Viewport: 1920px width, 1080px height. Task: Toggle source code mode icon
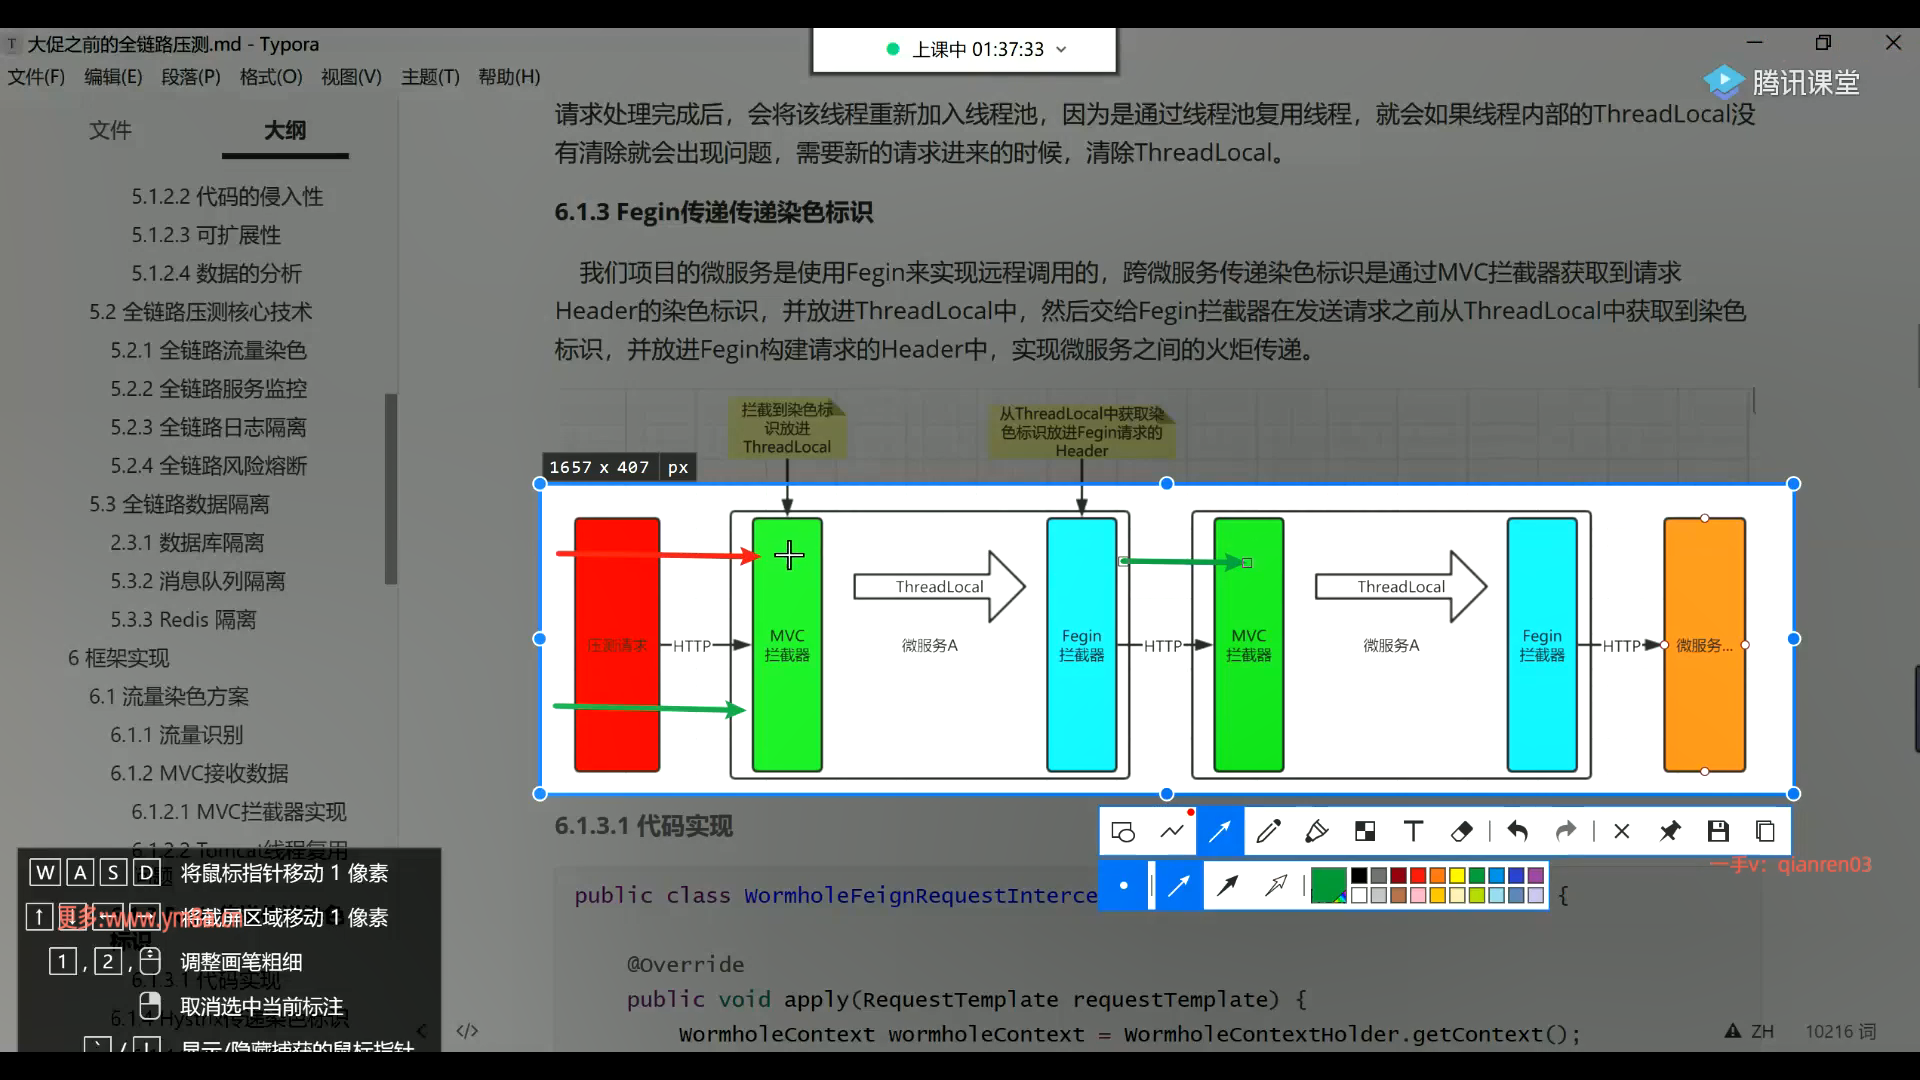click(x=467, y=1031)
